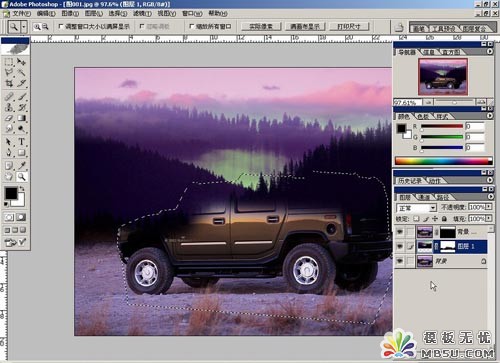Click the 打印尺寸 button
This screenshot has height=363, width=500.
(349, 26)
